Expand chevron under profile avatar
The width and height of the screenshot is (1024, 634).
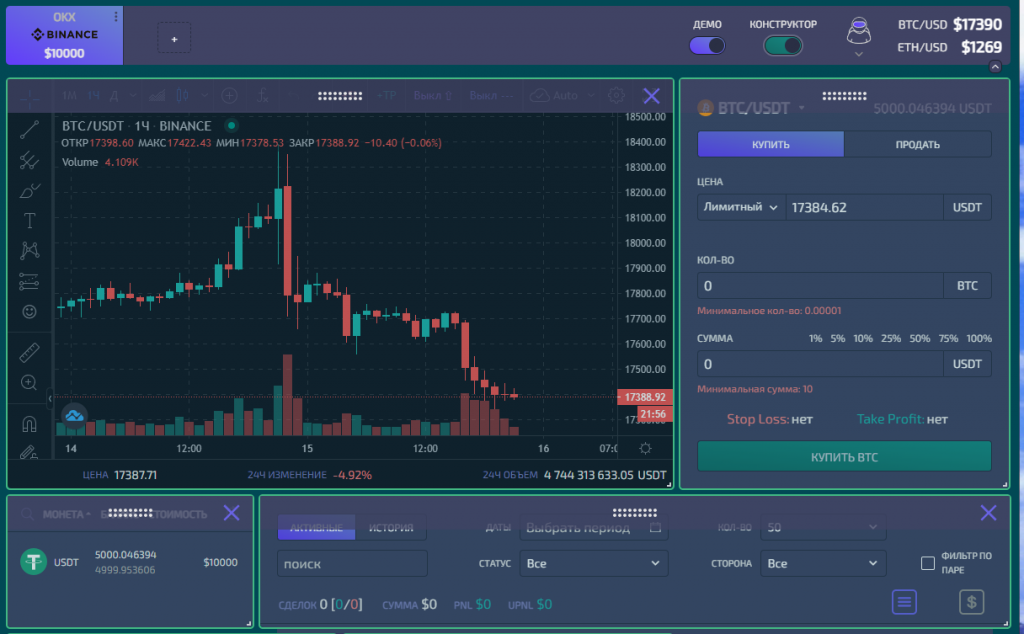[x=859, y=54]
